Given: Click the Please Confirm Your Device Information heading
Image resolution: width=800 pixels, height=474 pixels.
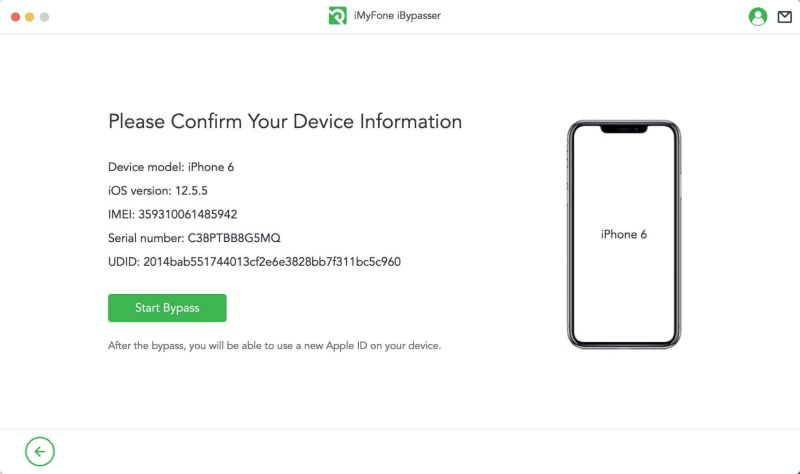Looking at the screenshot, I should (x=285, y=122).
